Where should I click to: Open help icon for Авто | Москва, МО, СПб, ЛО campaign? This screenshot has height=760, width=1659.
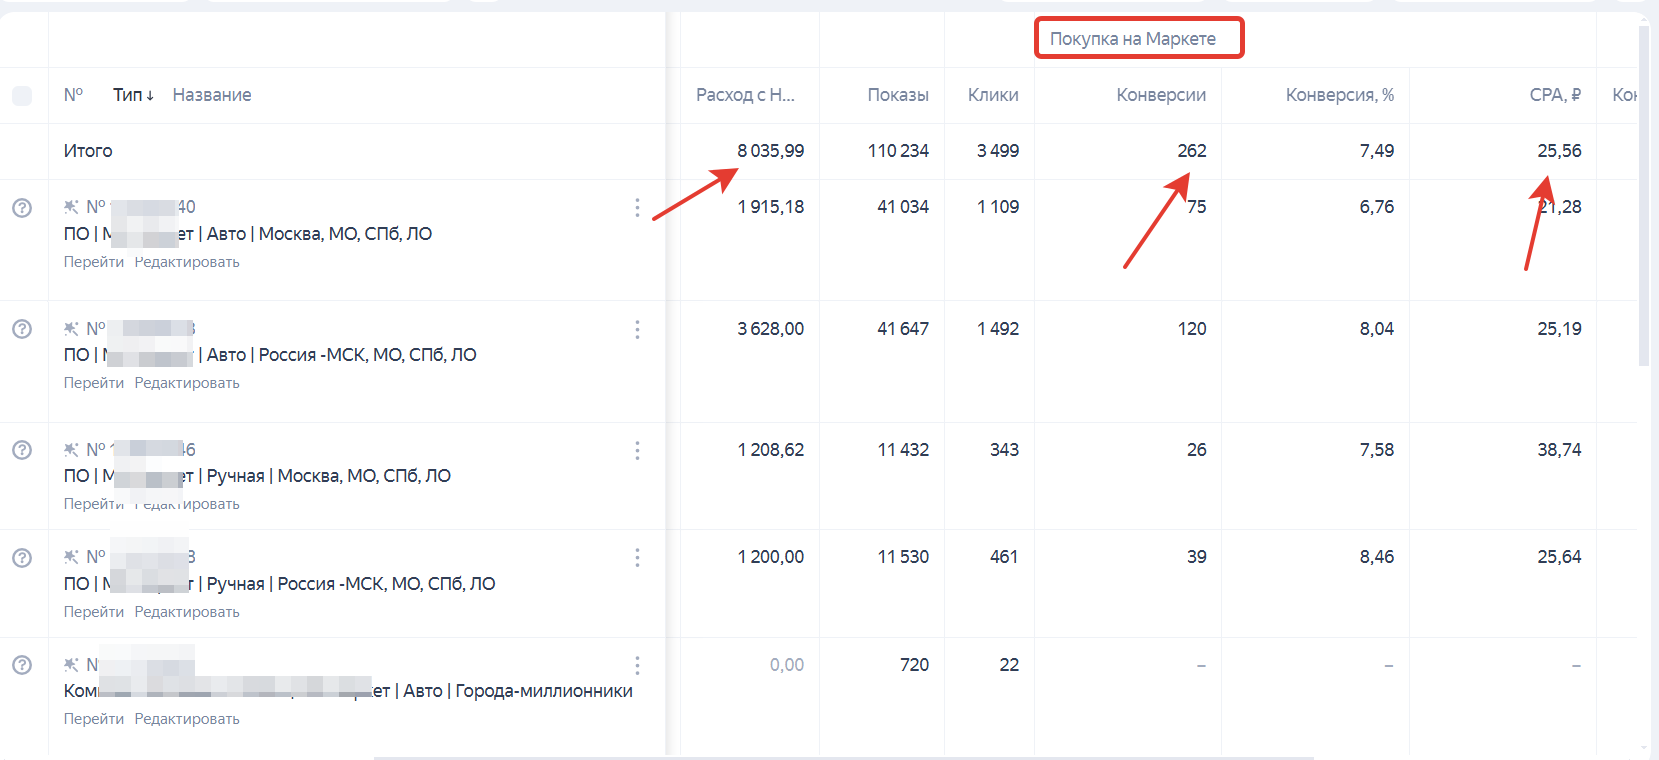tap(22, 207)
